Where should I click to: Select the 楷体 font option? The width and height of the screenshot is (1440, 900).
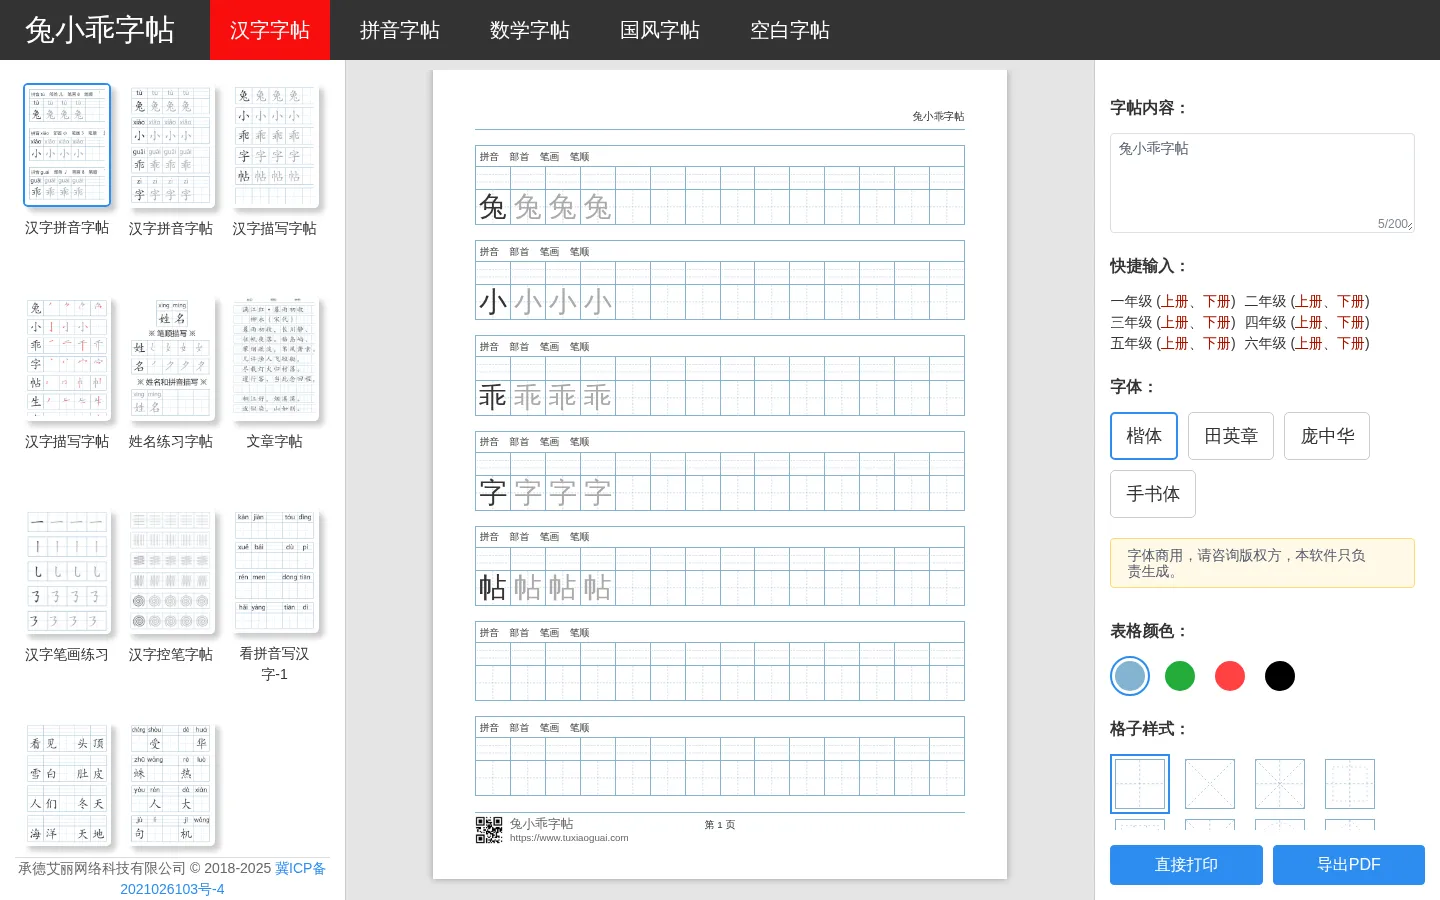point(1144,436)
